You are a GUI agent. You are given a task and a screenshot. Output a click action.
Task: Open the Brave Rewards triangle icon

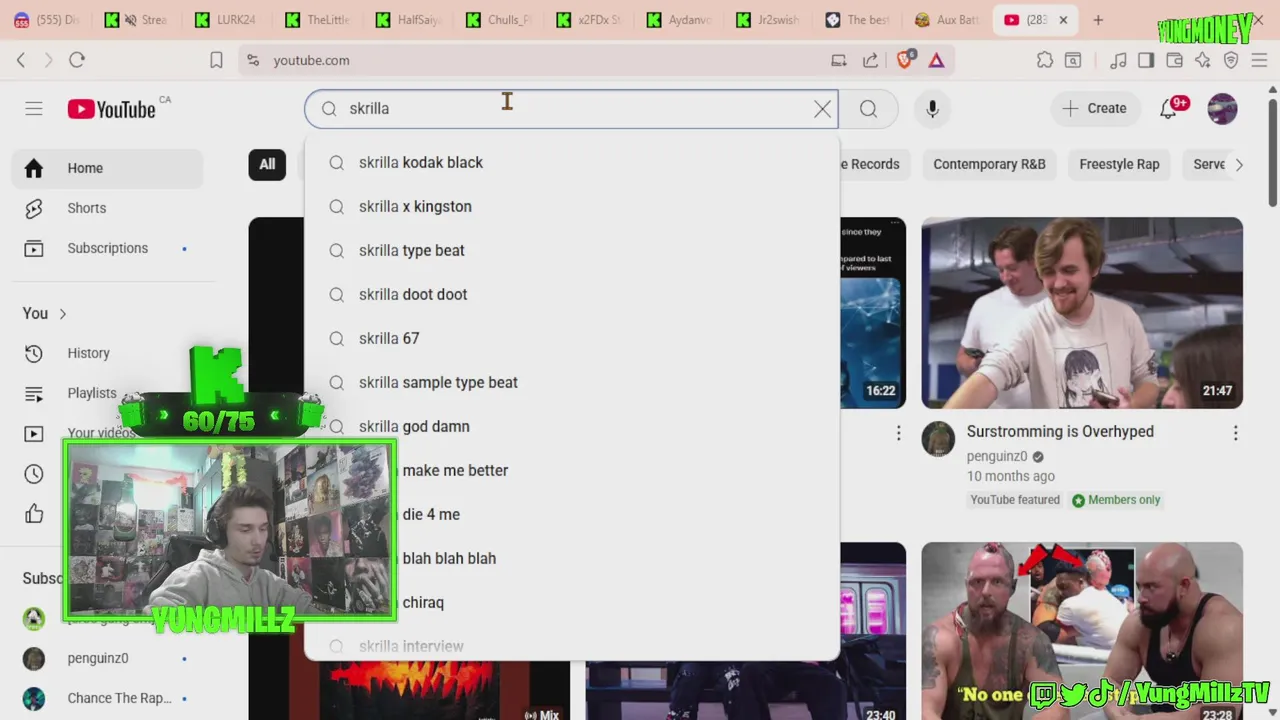[x=936, y=60]
